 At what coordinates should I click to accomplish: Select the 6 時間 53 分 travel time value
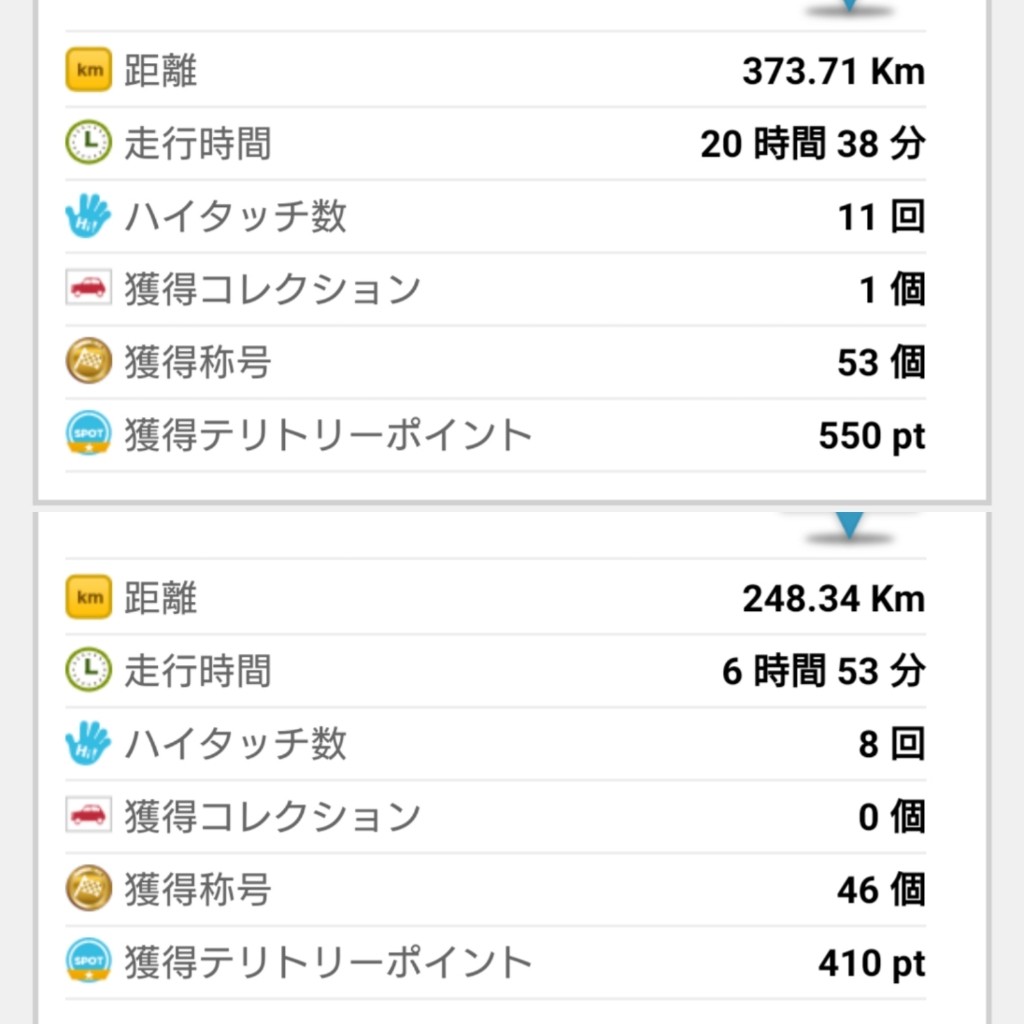pos(824,671)
